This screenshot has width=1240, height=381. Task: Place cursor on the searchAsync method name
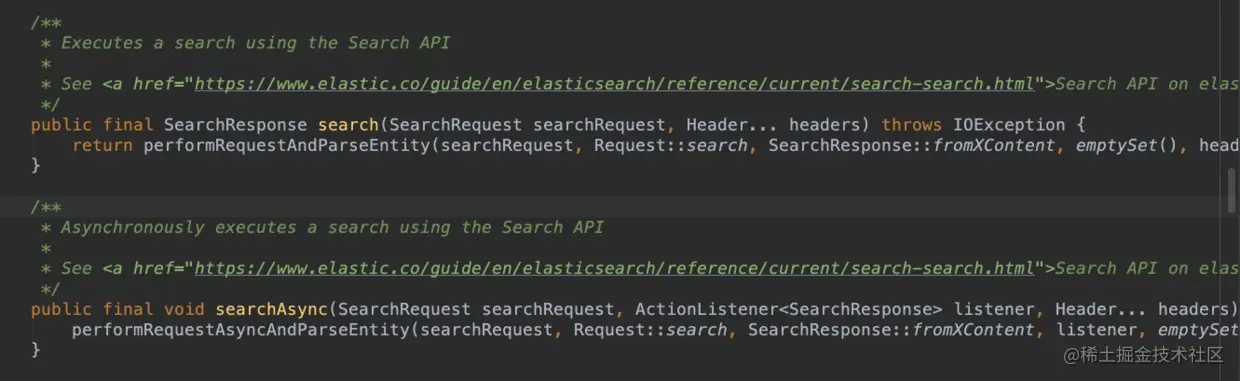point(271,309)
